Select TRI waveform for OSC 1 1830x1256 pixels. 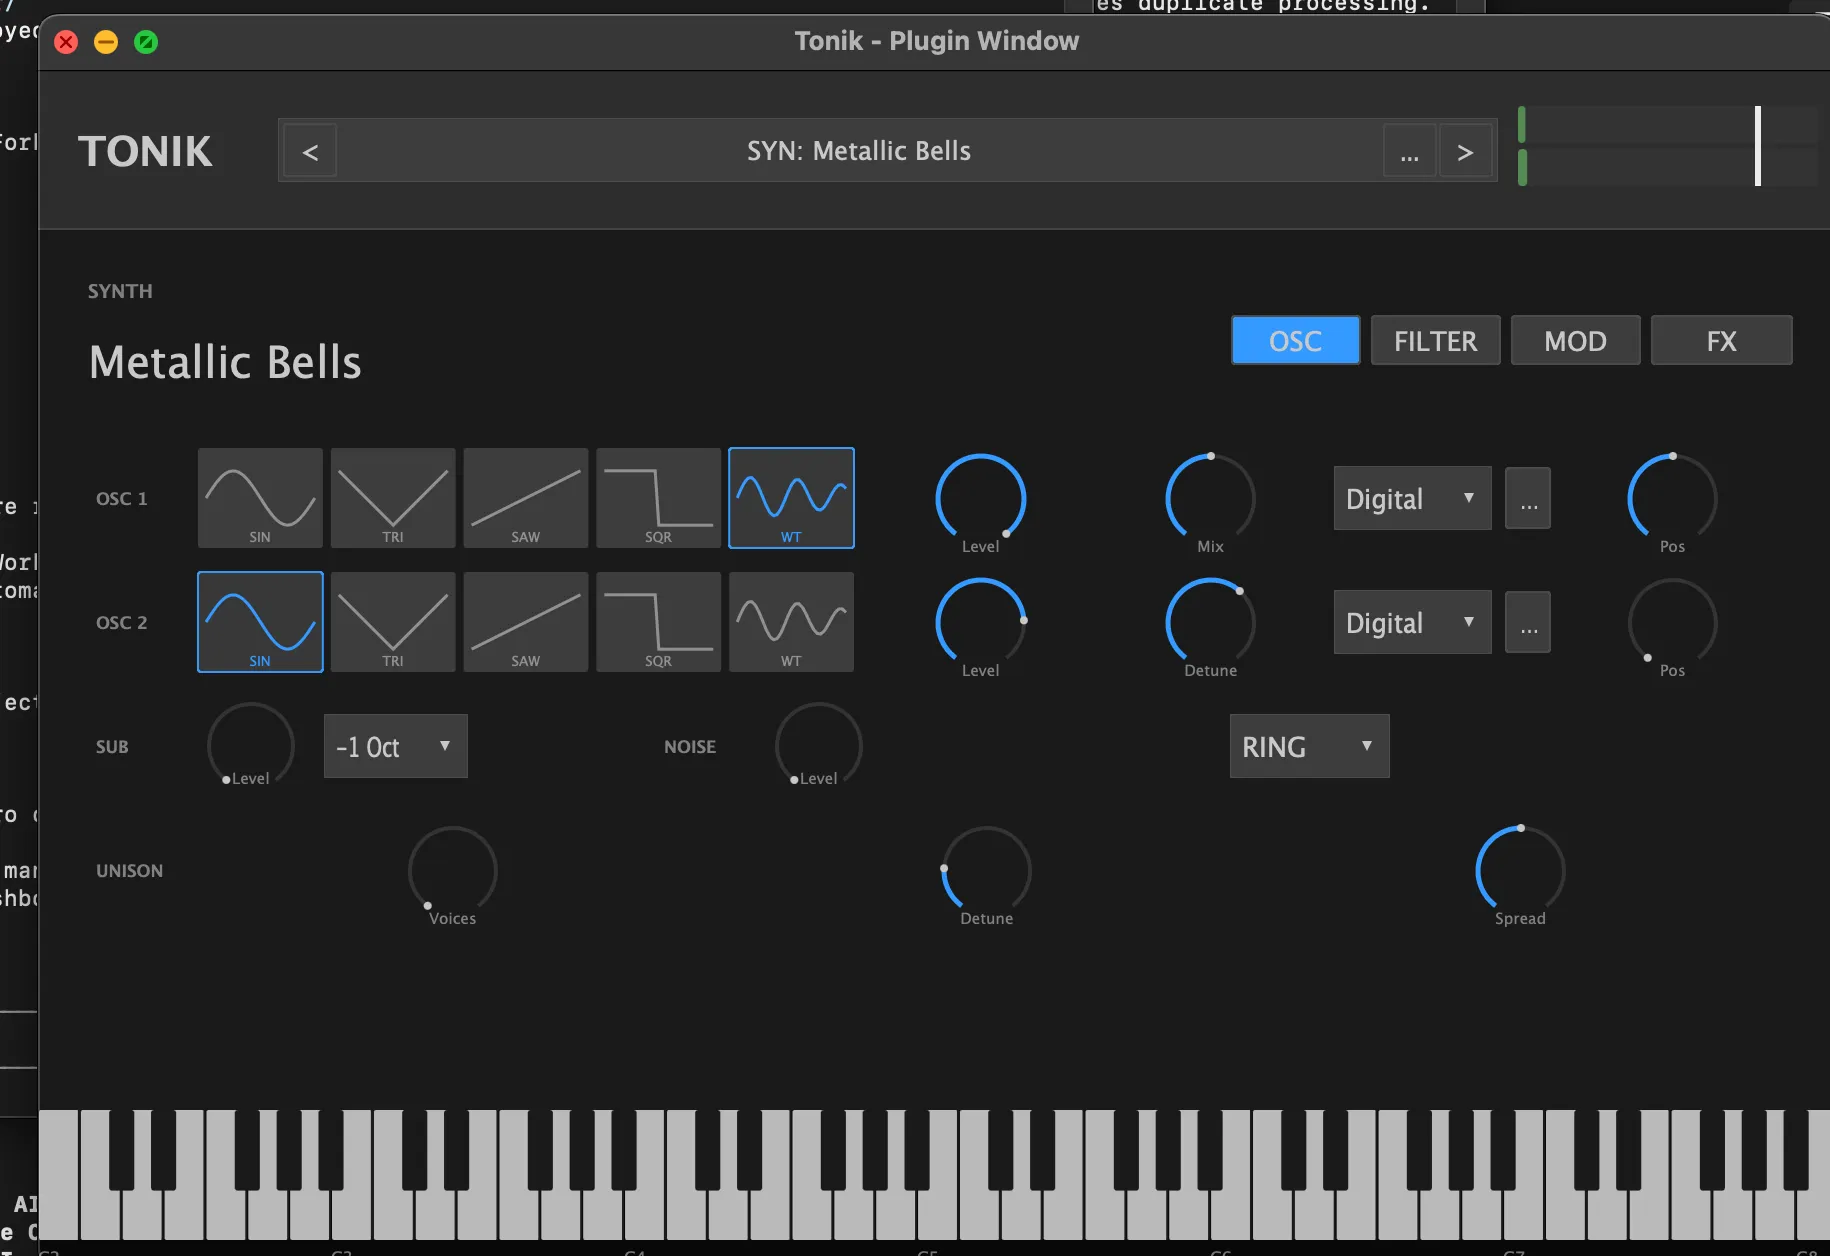(393, 498)
